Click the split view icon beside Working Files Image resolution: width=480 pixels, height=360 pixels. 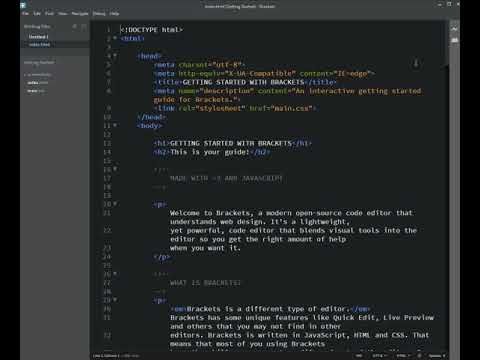coord(84,27)
